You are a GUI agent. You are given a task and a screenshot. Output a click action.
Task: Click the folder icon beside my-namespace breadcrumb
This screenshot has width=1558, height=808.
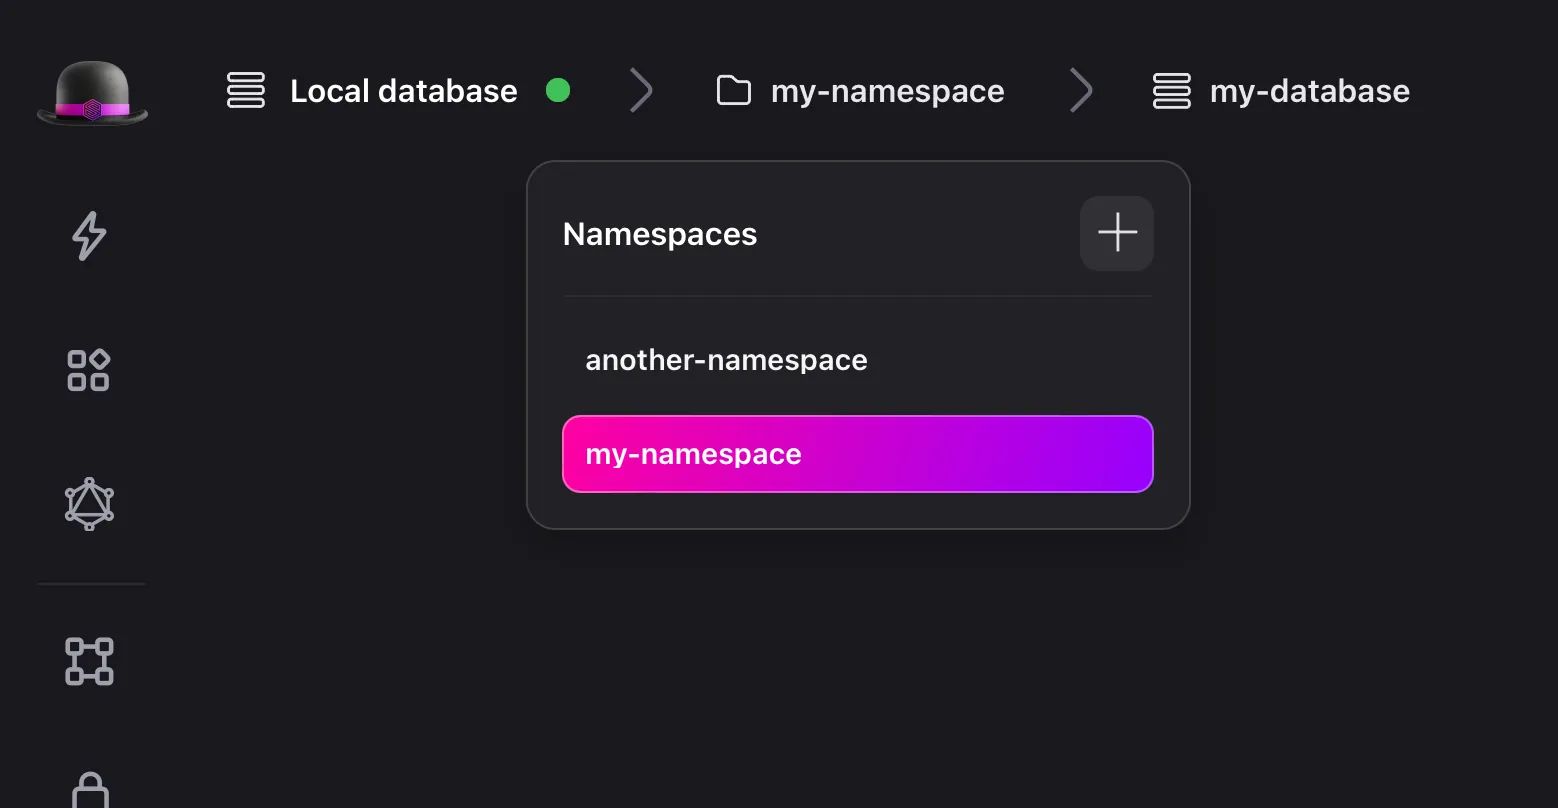[733, 90]
